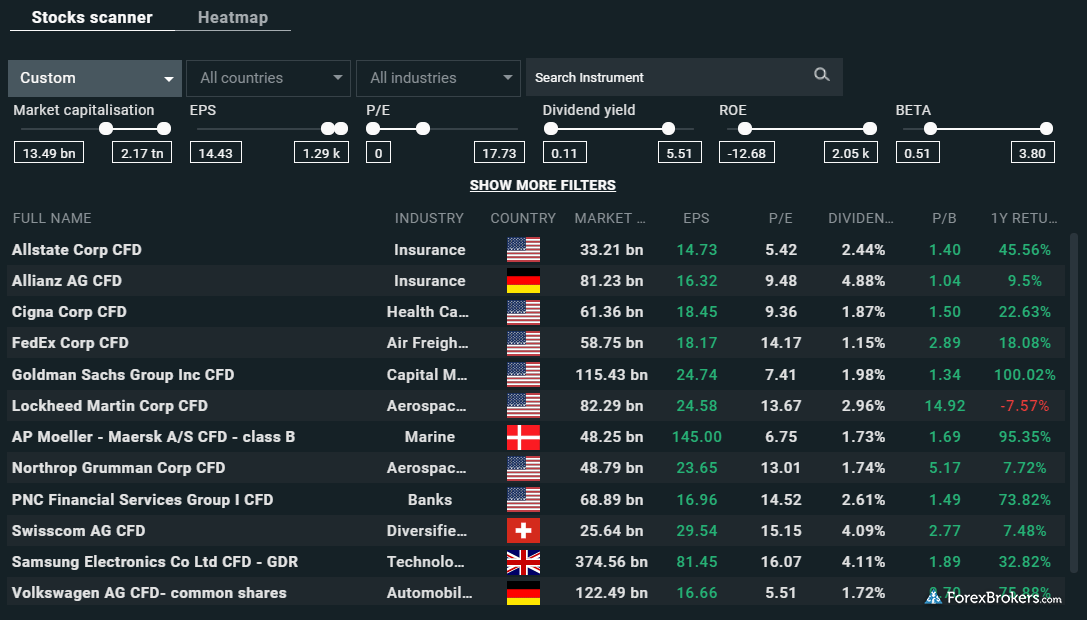The width and height of the screenshot is (1087, 620).
Task: Click the Swiss flag beside Swisscom AG
Action: tap(523, 530)
